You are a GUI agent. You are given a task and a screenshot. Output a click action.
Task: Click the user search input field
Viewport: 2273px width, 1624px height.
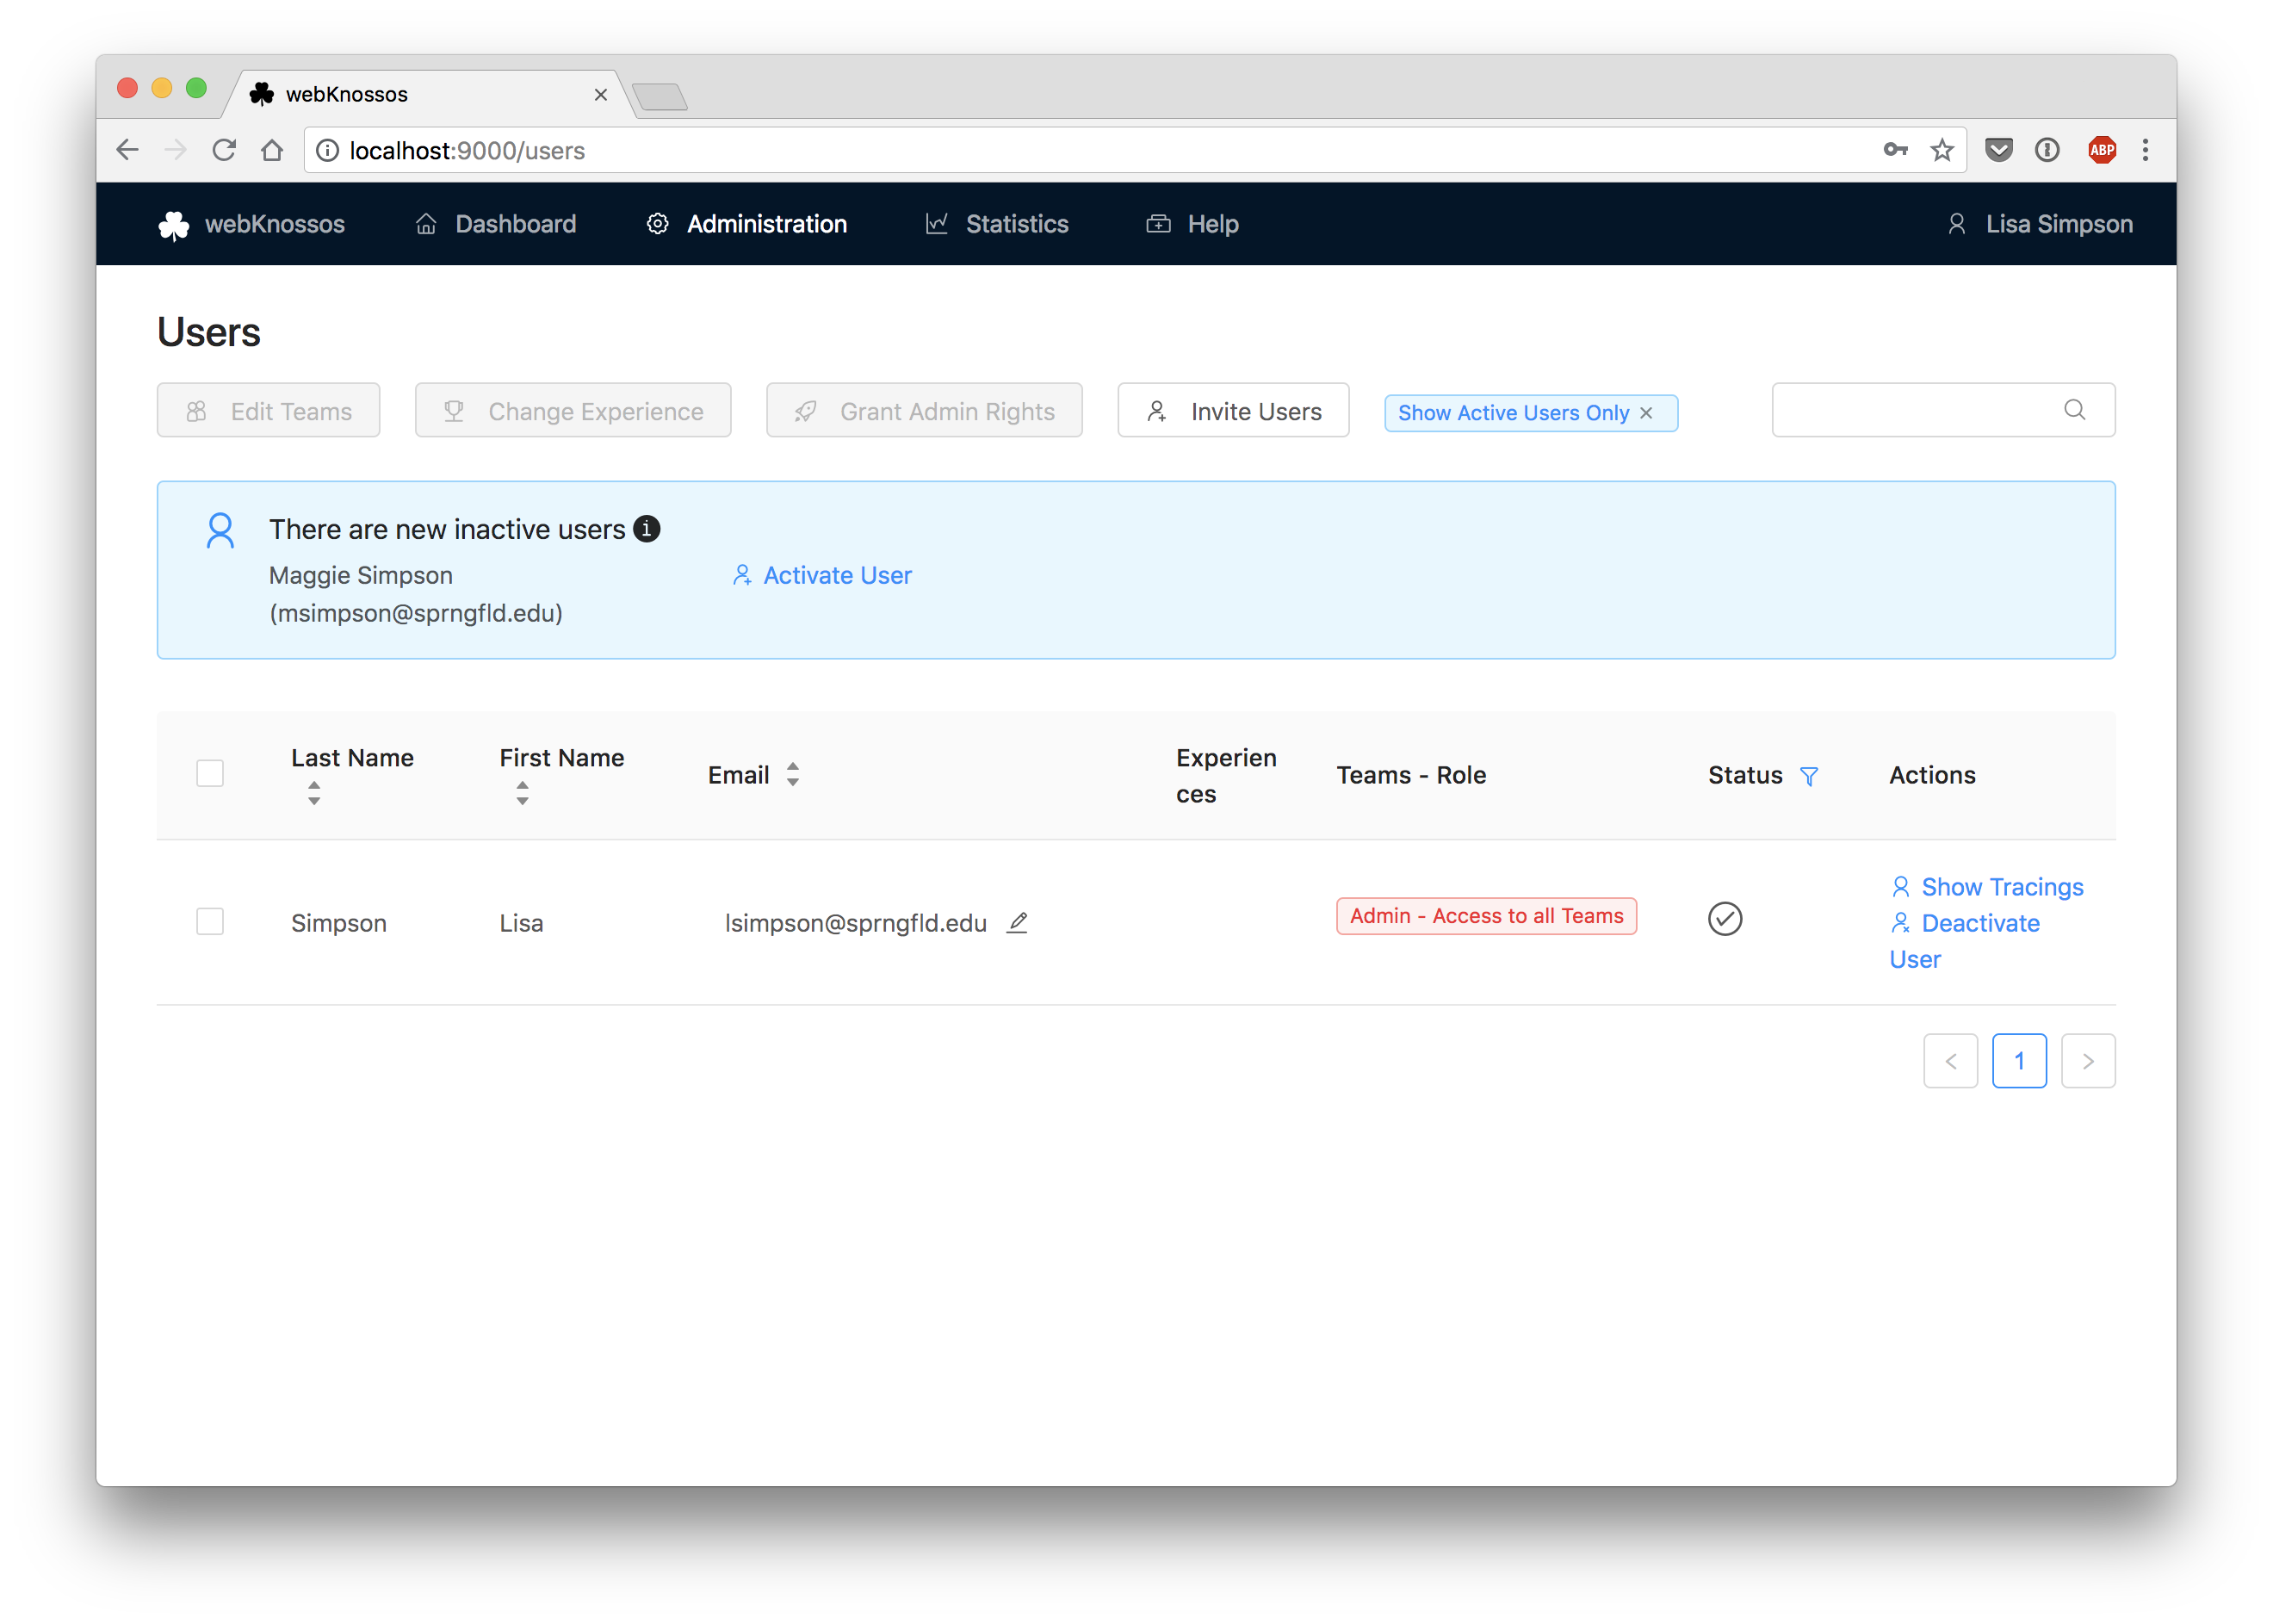[1943, 410]
